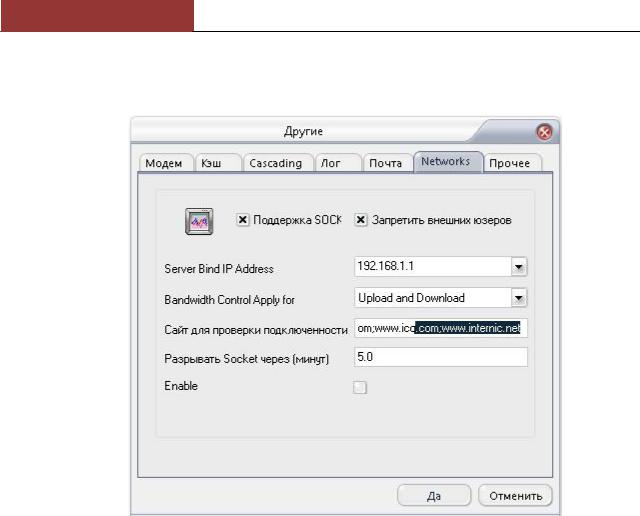Click the connectivity check site field
Image resolution: width=640 pixels, height=516 pixels.
[x=441, y=328]
